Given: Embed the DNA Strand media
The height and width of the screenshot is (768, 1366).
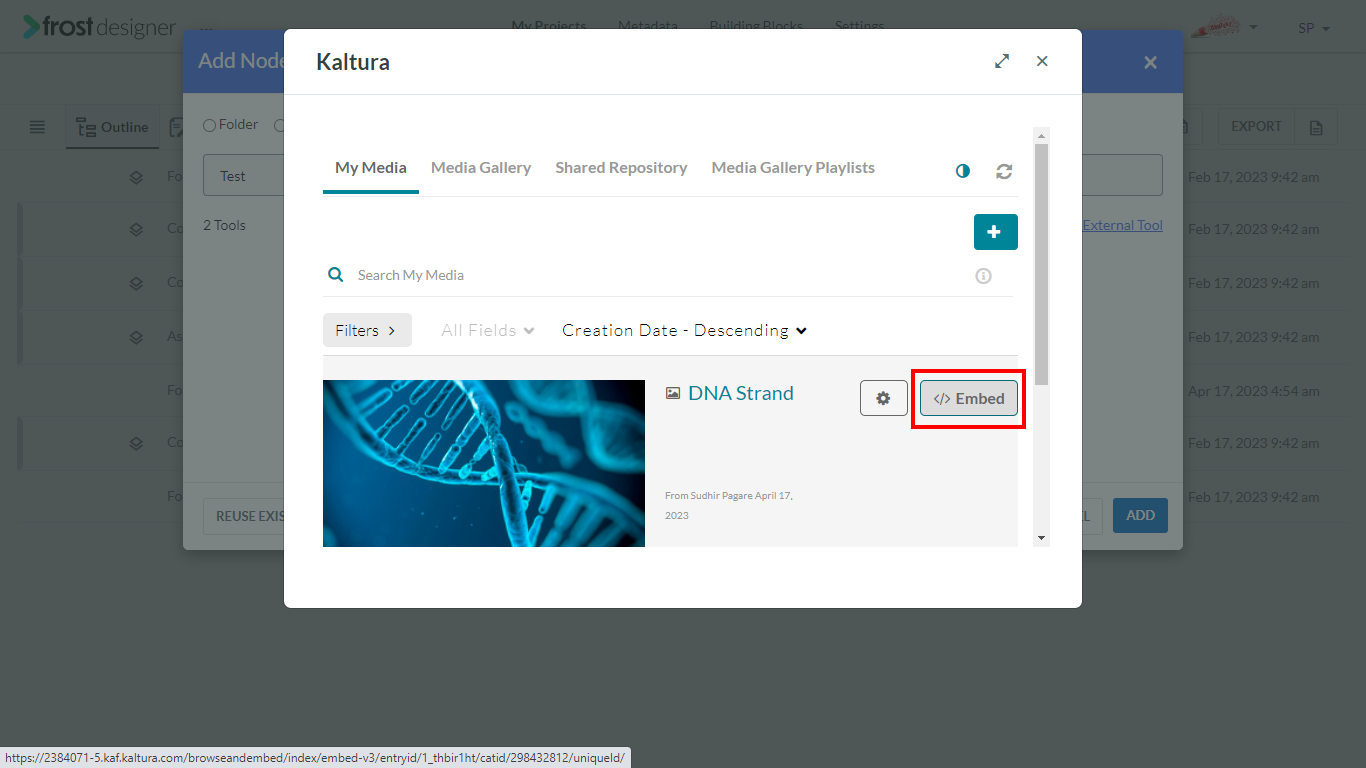Looking at the screenshot, I should coord(968,398).
